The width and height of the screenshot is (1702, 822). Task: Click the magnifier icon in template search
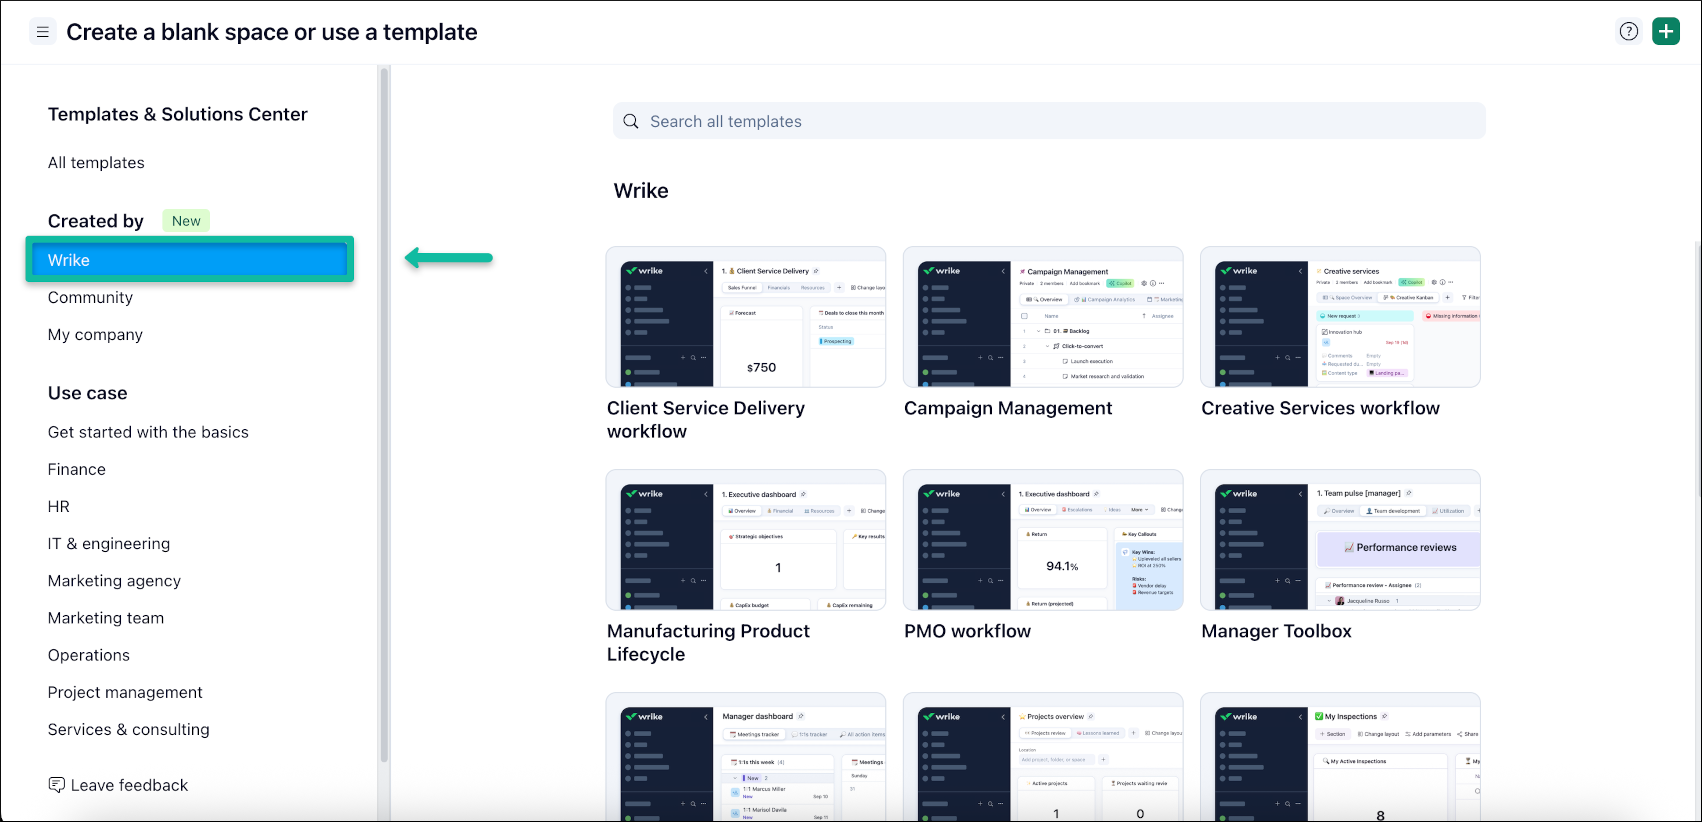[631, 121]
